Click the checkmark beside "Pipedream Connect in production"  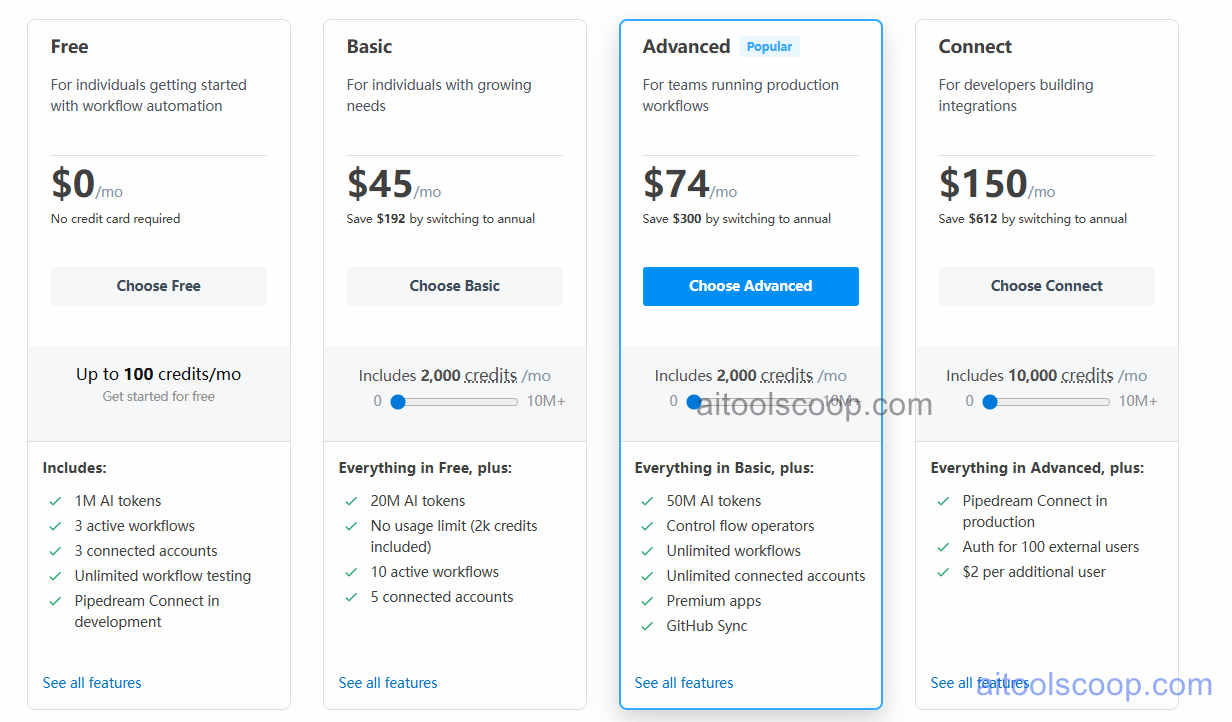942,501
